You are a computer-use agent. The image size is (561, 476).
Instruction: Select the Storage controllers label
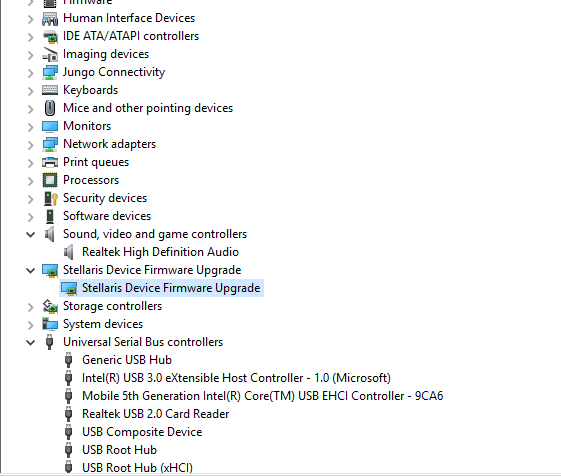pyautogui.click(x=112, y=306)
